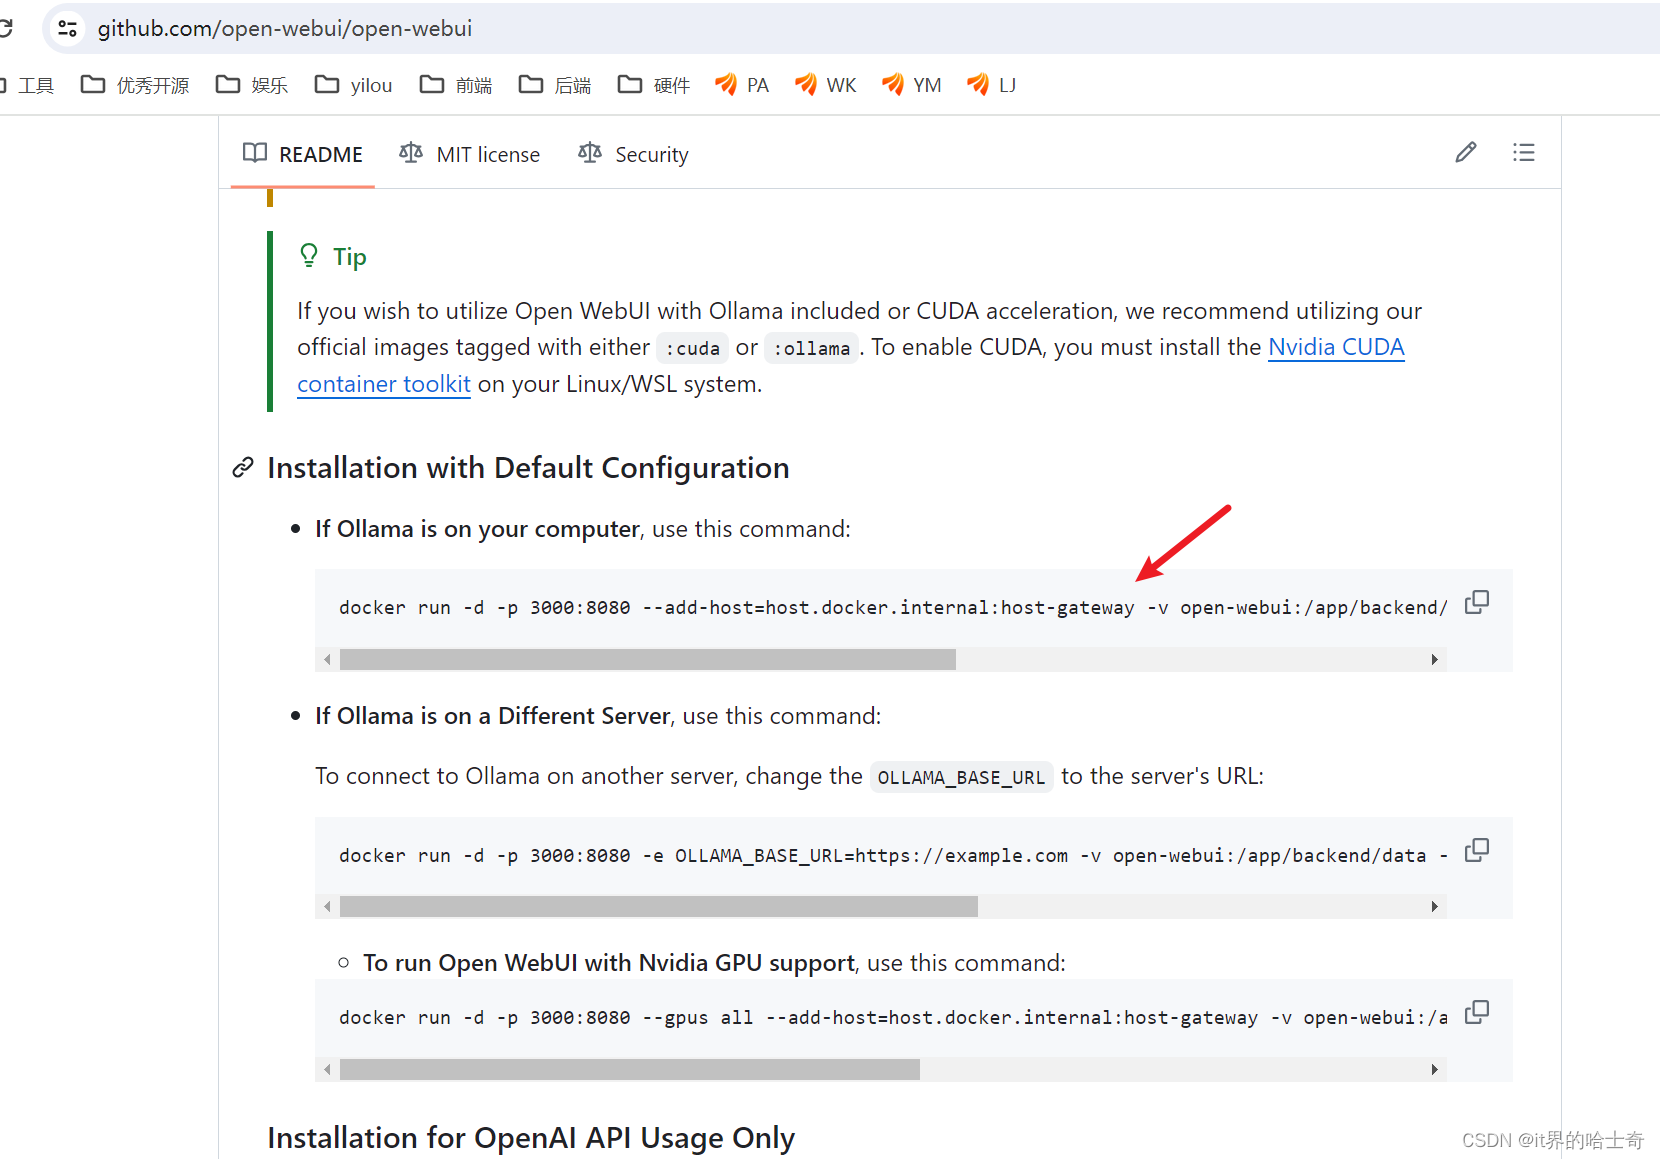
Task: Copy the OLLAMA_BASE_URL docker command
Action: [x=1477, y=850]
